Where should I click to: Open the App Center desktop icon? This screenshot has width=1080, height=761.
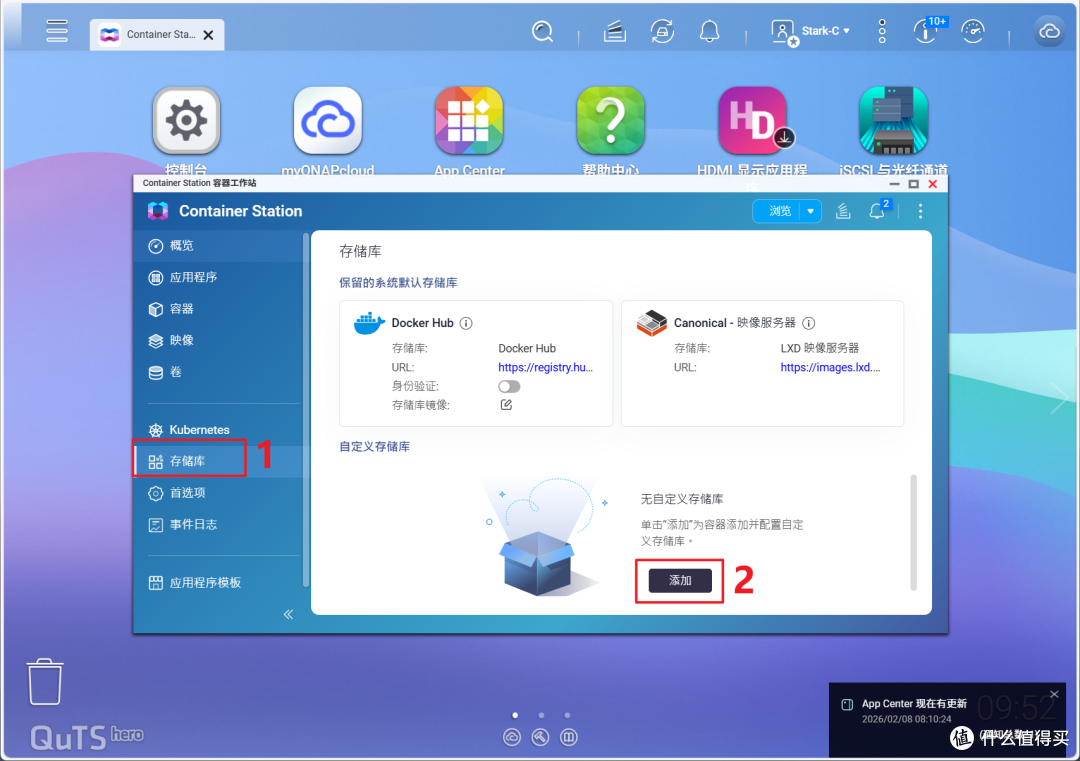pos(469,121)
